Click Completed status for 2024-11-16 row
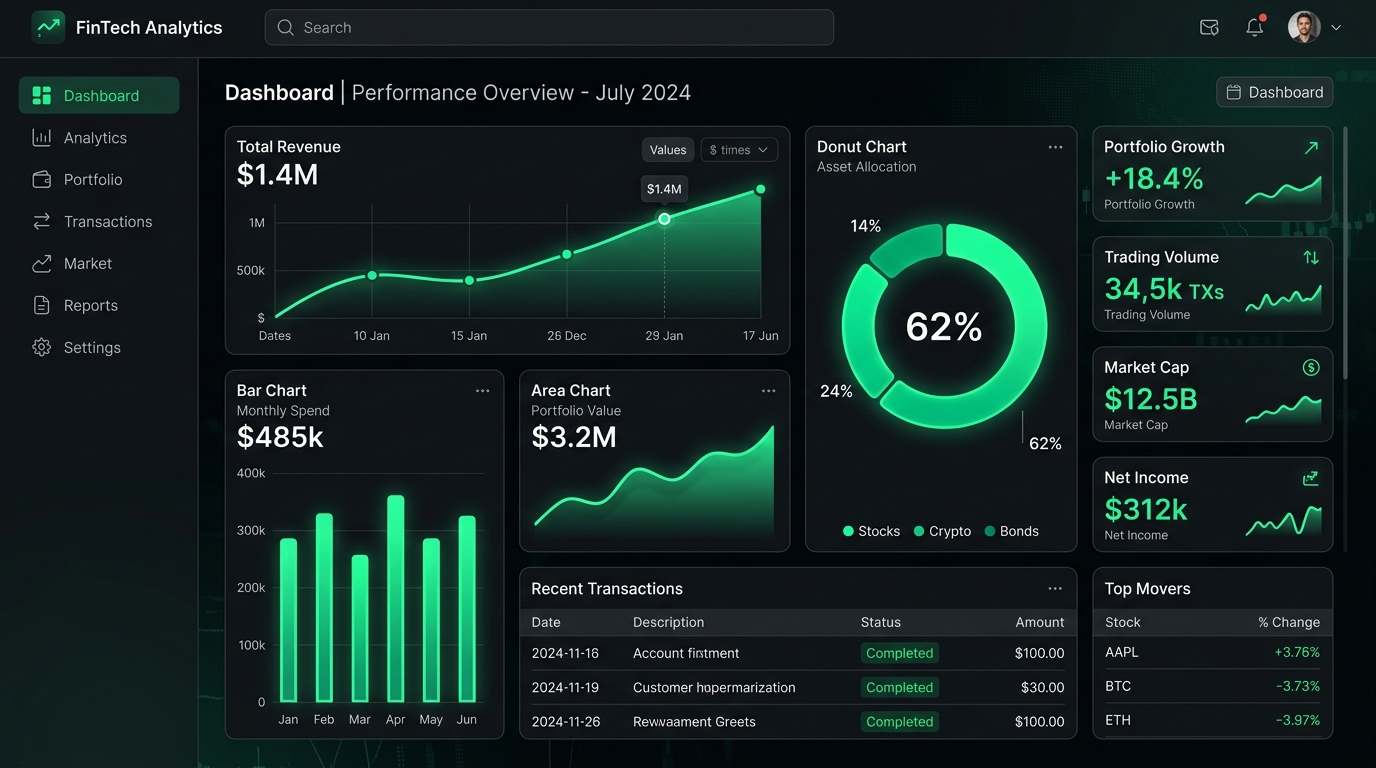 900,653
